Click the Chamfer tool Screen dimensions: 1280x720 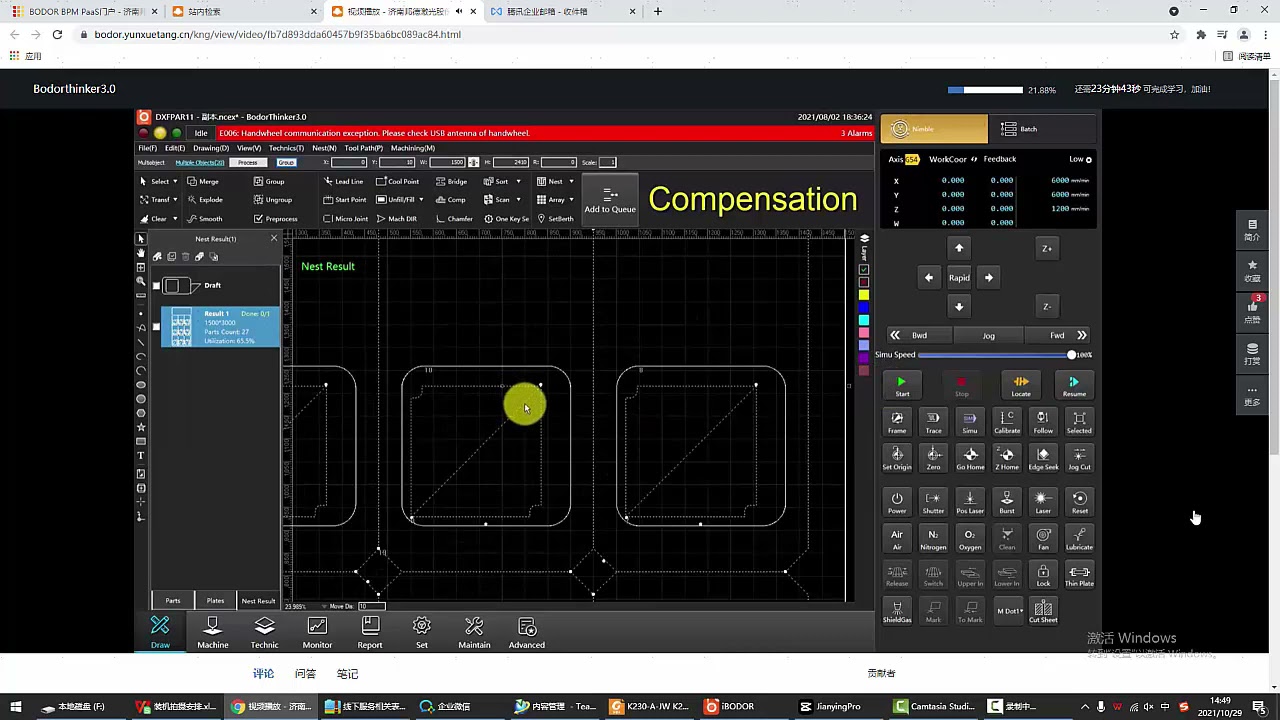point(453,218)
